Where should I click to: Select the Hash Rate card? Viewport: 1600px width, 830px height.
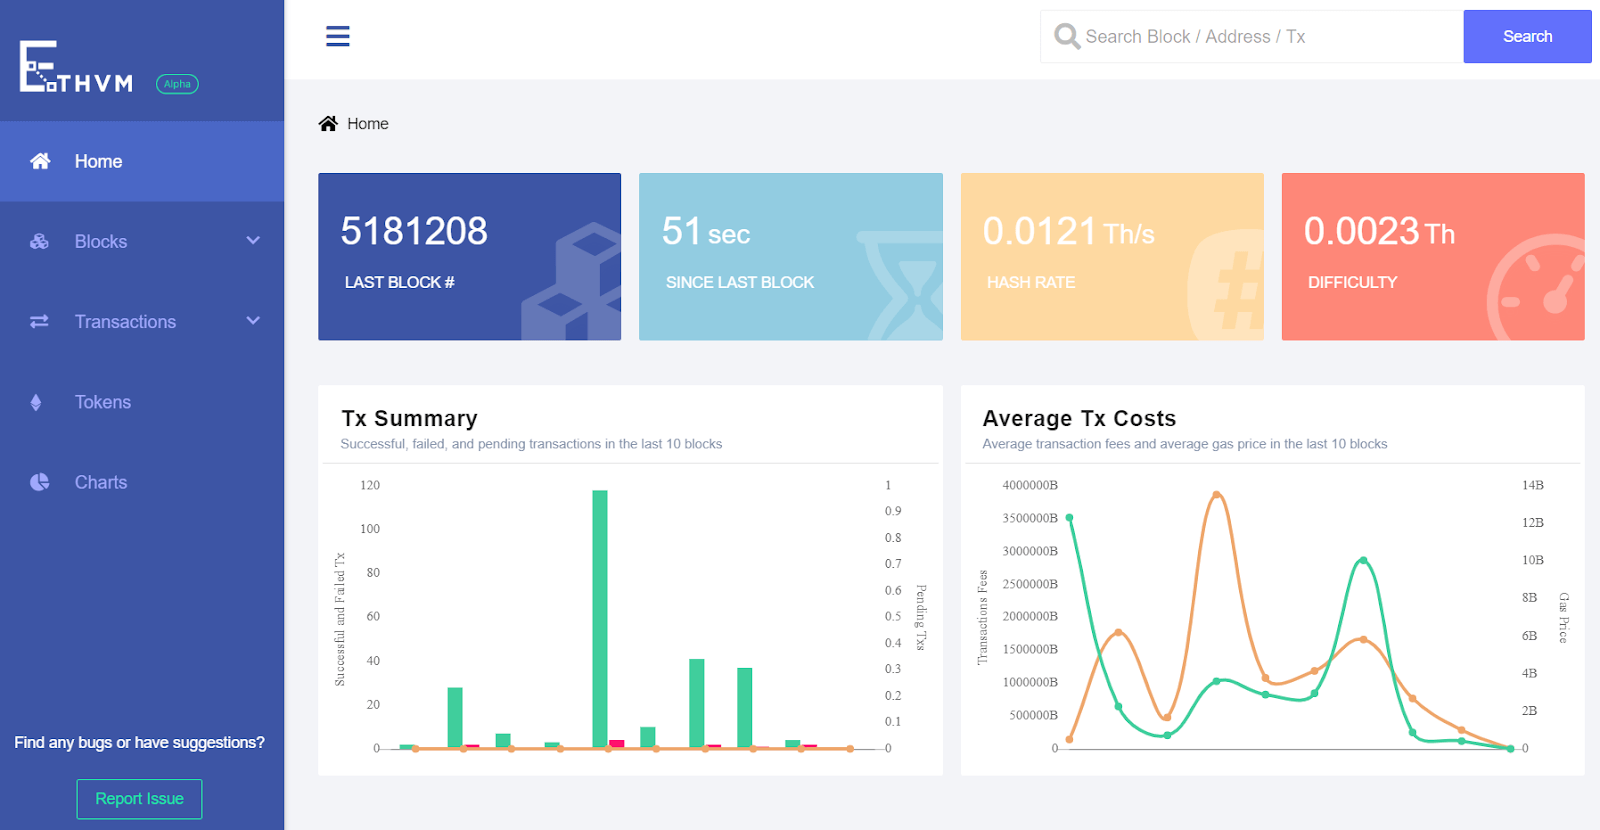(1111, 257)
